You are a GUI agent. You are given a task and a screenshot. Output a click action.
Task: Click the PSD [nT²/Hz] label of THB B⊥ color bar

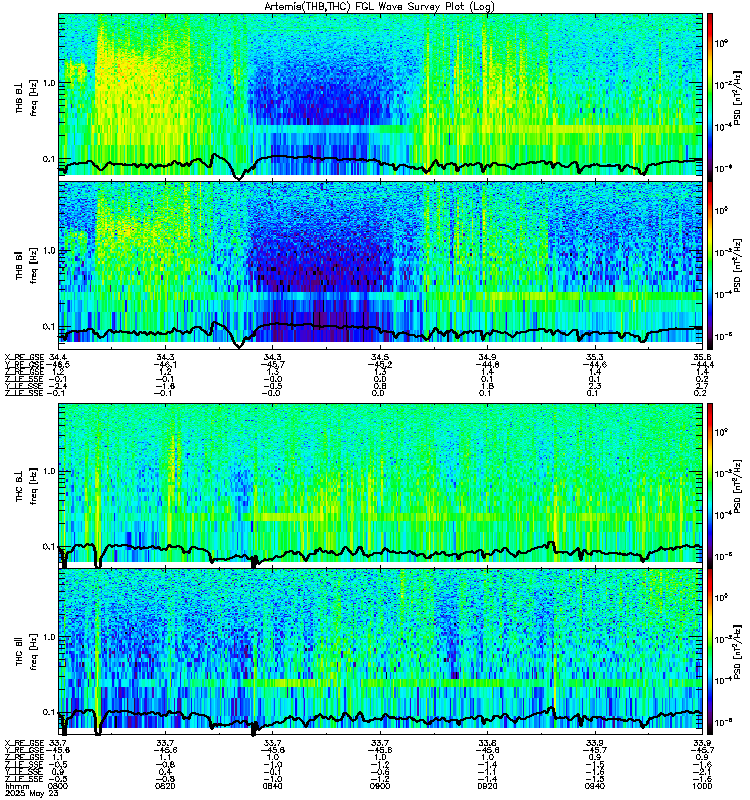[738, 97]
